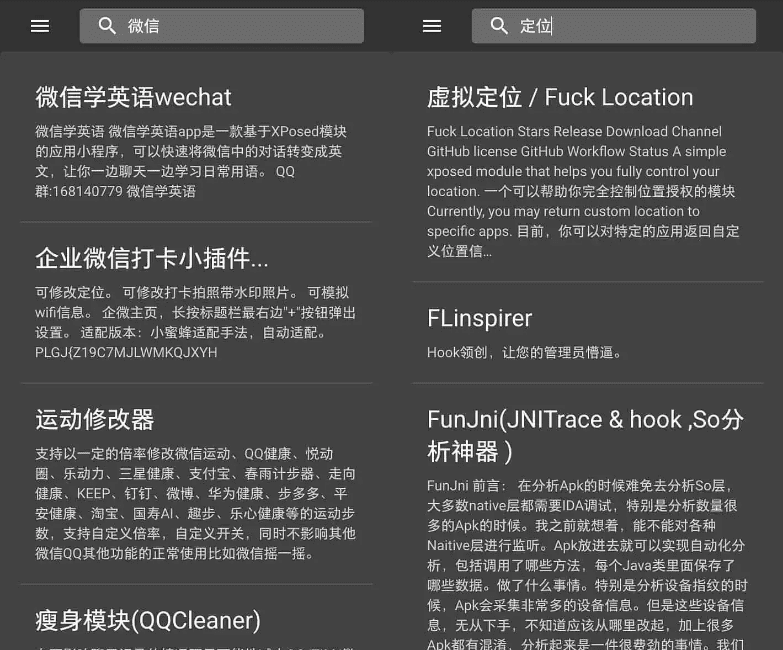
Task: Open hamburger menu beside 定位 search
Action: click(x=432, y=26)
